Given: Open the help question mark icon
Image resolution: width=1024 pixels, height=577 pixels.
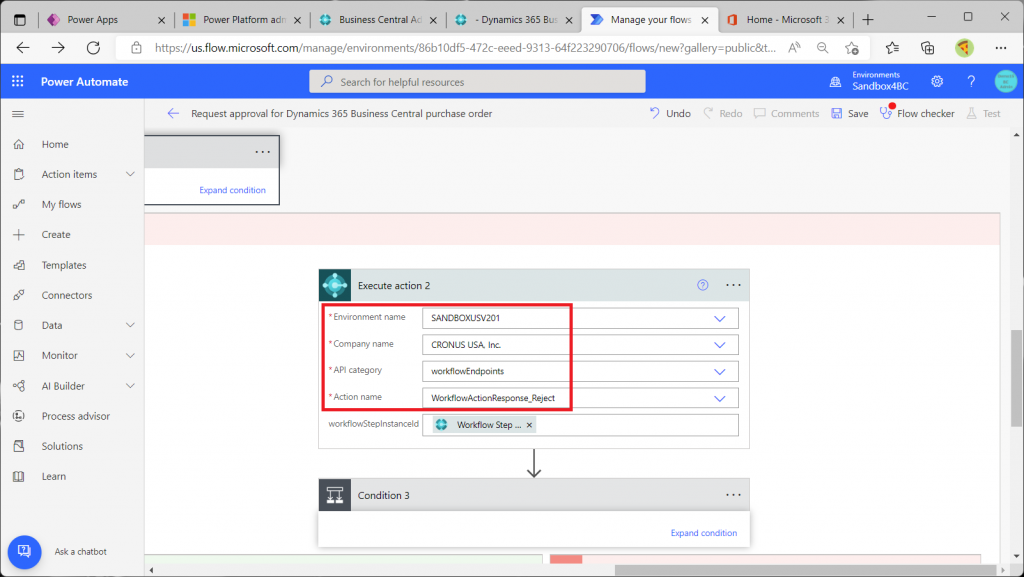Looking at the screenshot, I should [971, 82].
